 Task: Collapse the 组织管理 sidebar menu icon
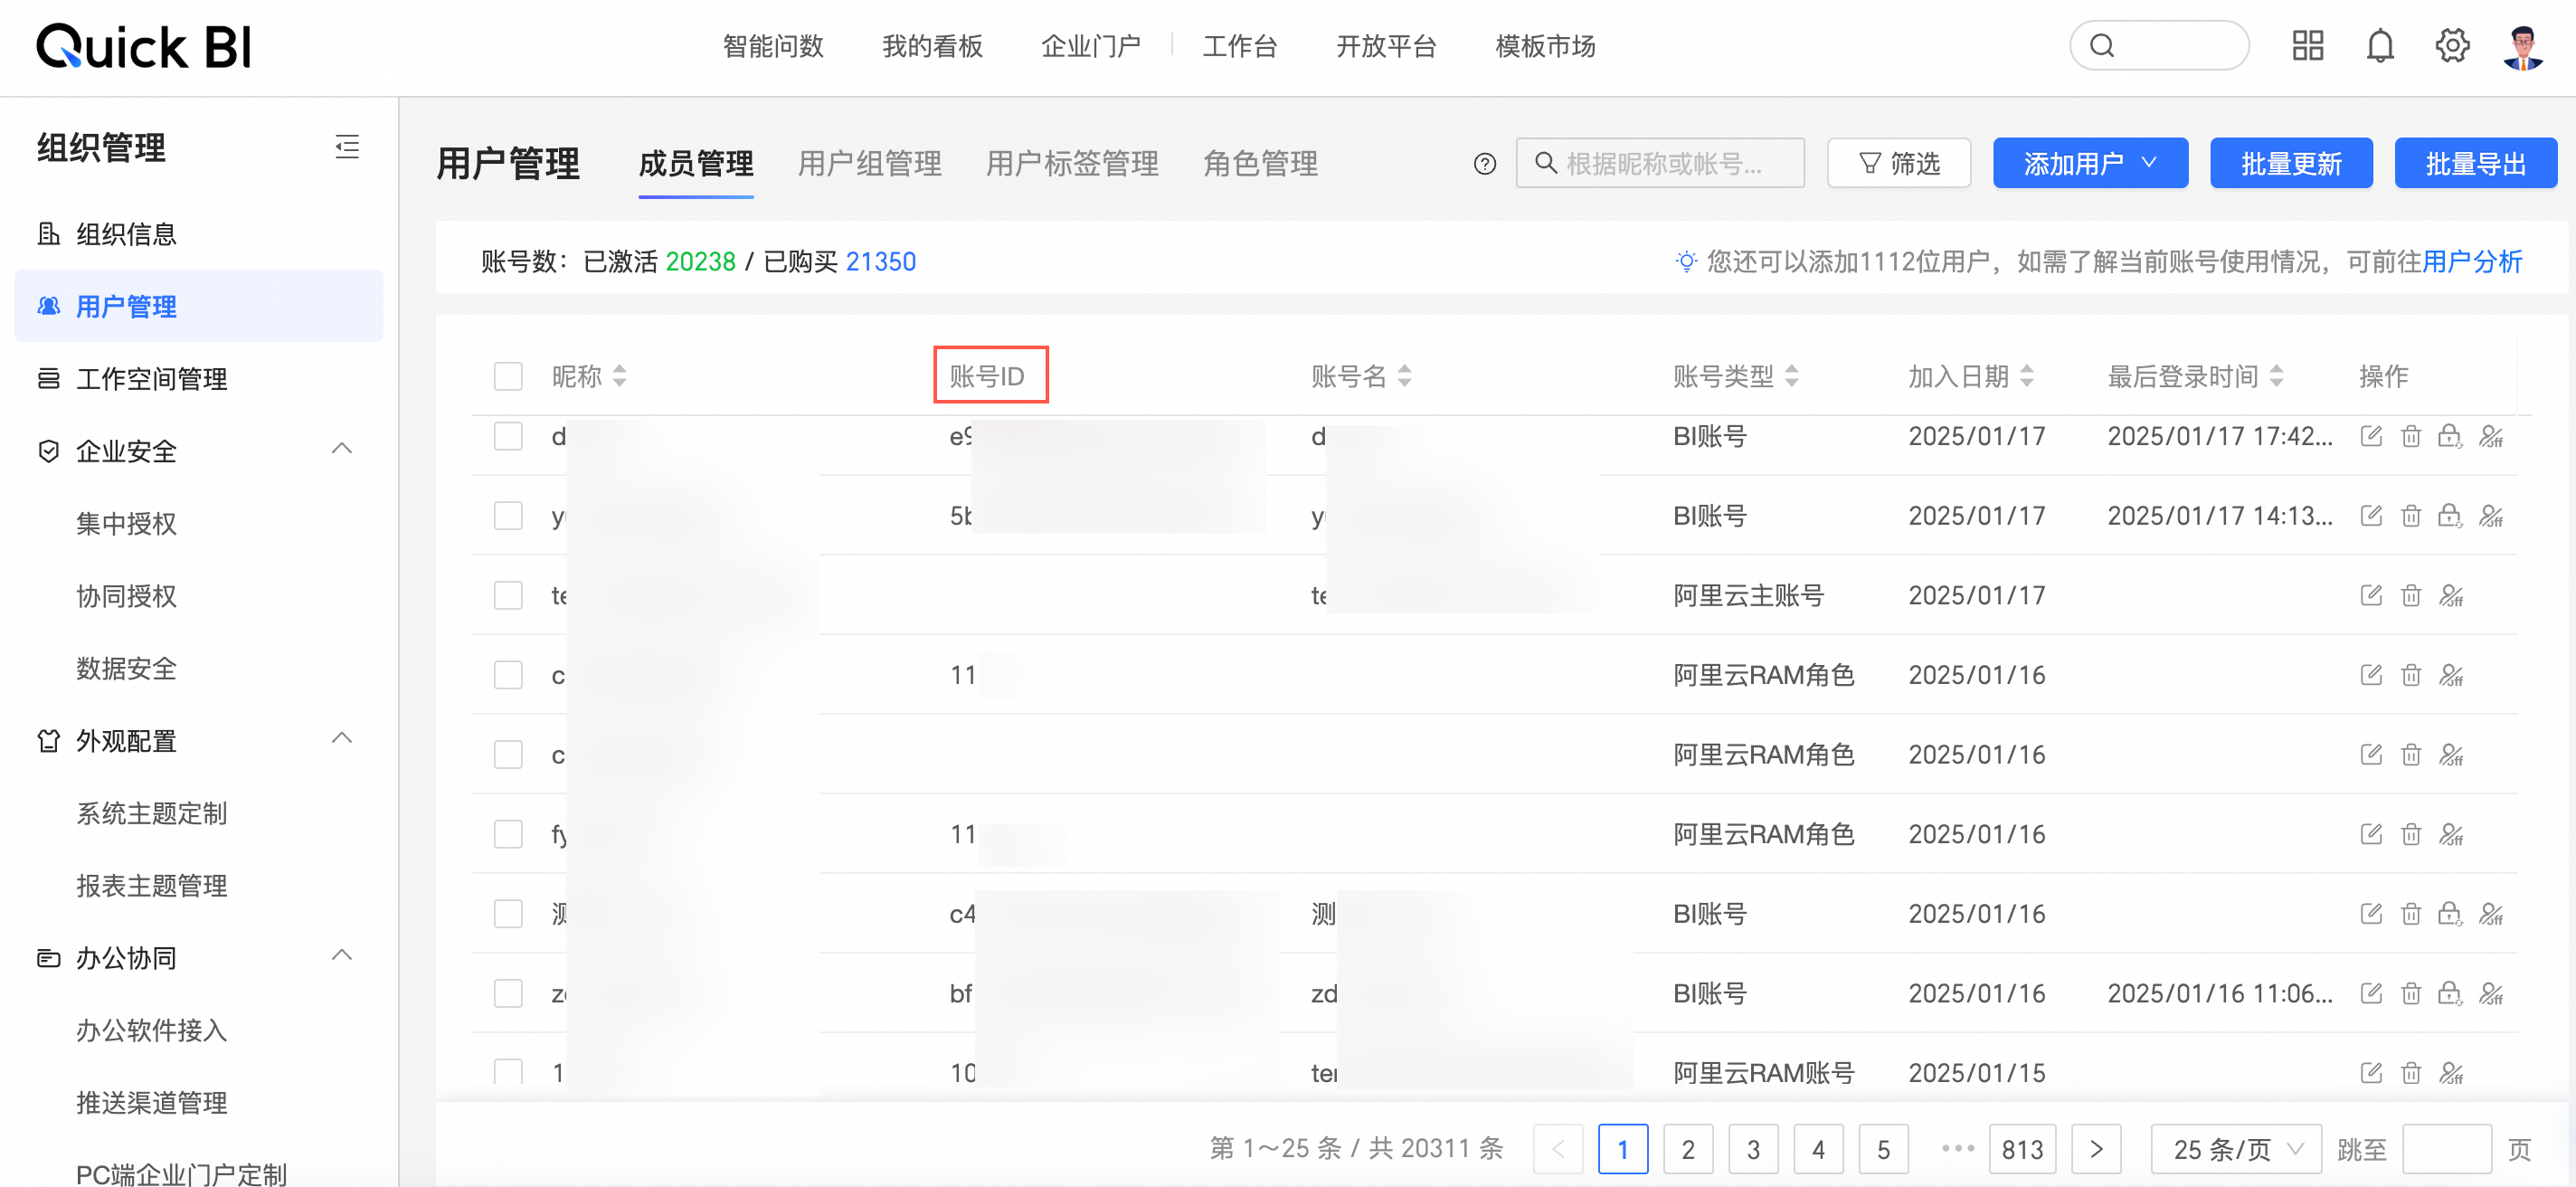(347, 147)
